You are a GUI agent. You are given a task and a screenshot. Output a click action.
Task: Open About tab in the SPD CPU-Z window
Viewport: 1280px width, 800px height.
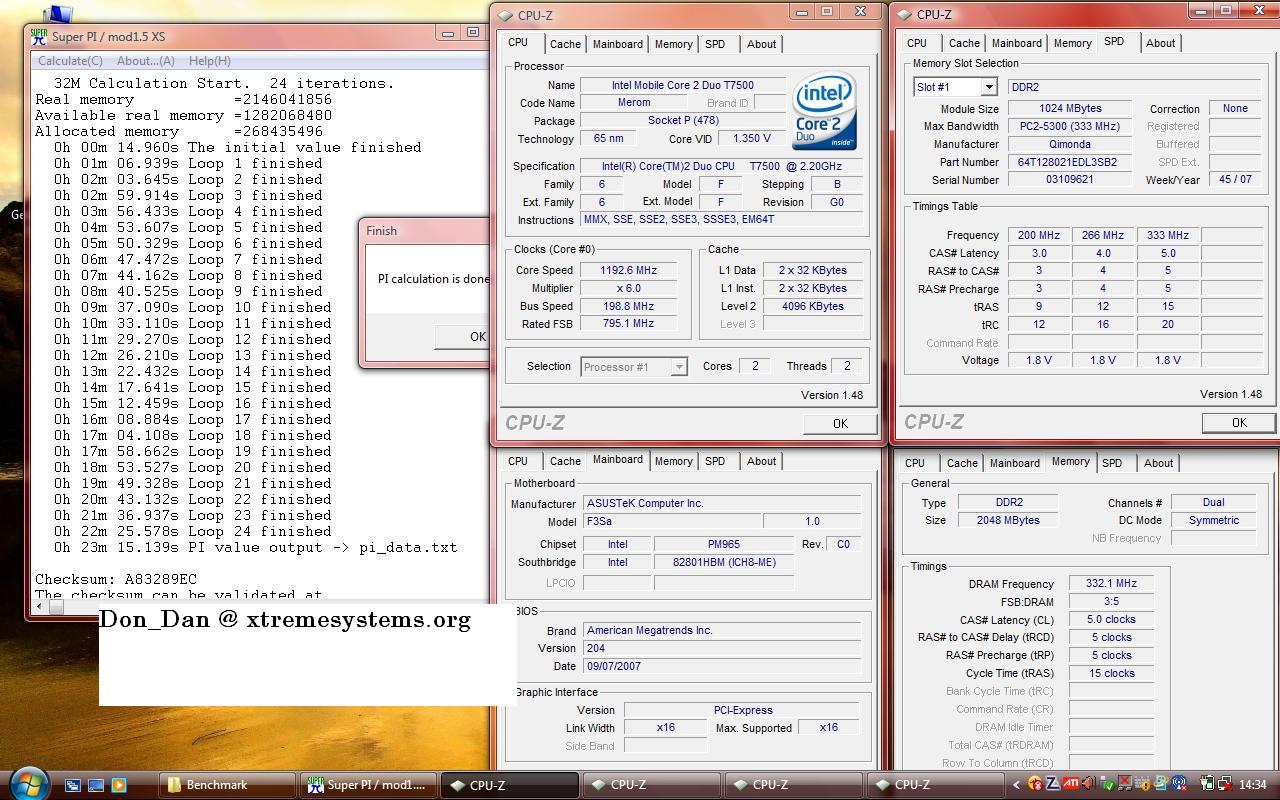[x=1160, y=43]
